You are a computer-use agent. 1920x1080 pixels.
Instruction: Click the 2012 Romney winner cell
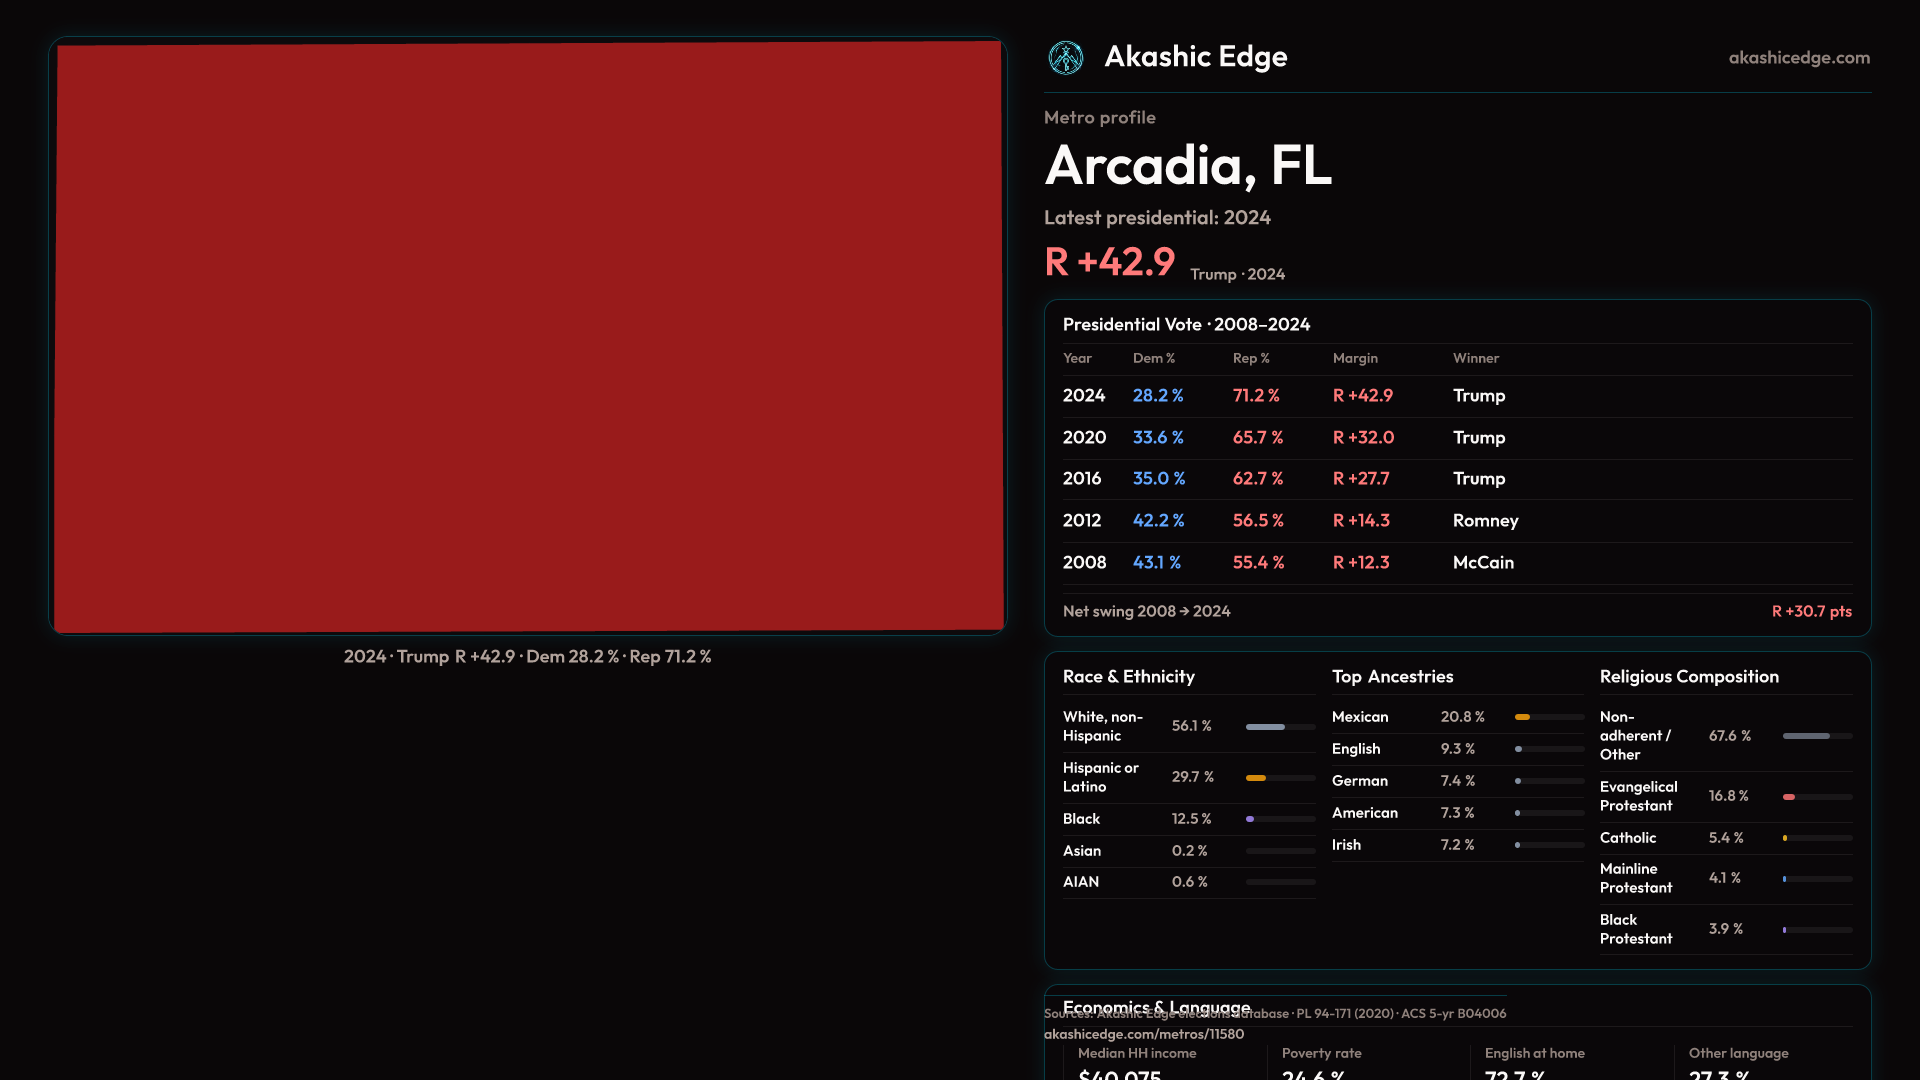point(1484,521)
